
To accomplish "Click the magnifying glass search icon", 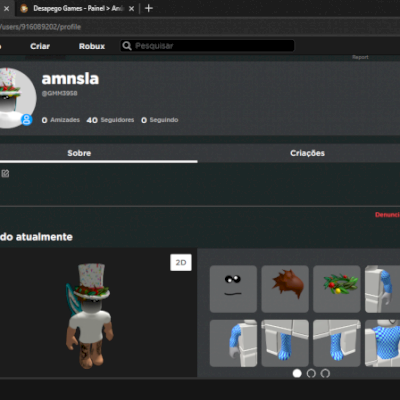I will 127,46.
